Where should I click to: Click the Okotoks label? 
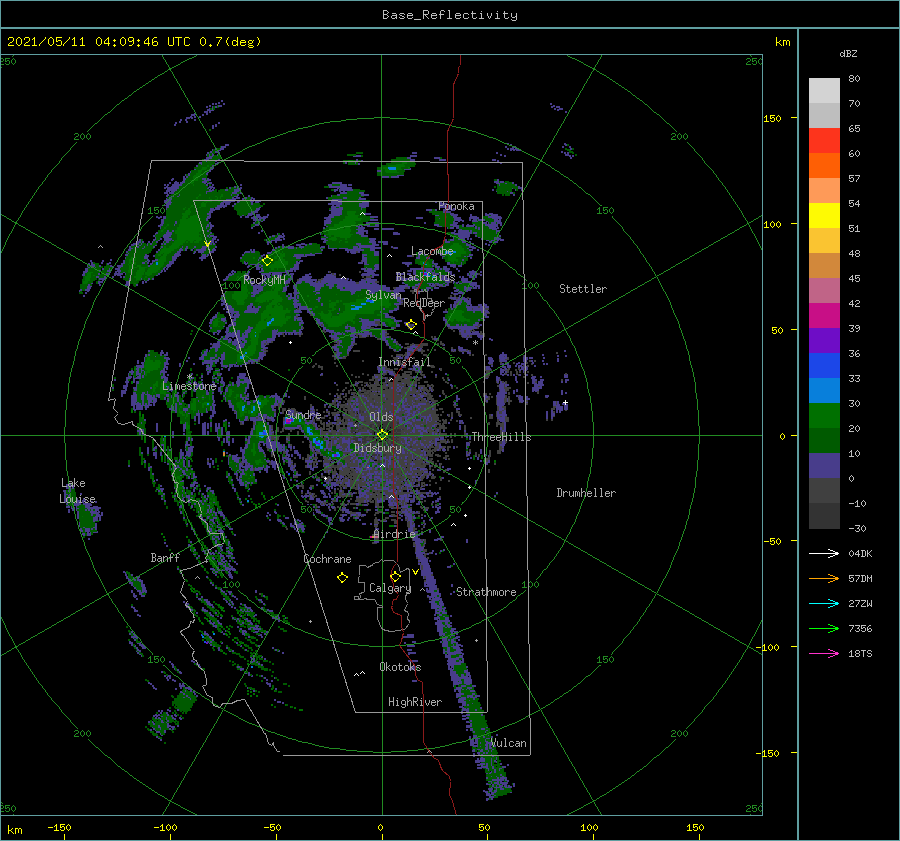point(400,667)
